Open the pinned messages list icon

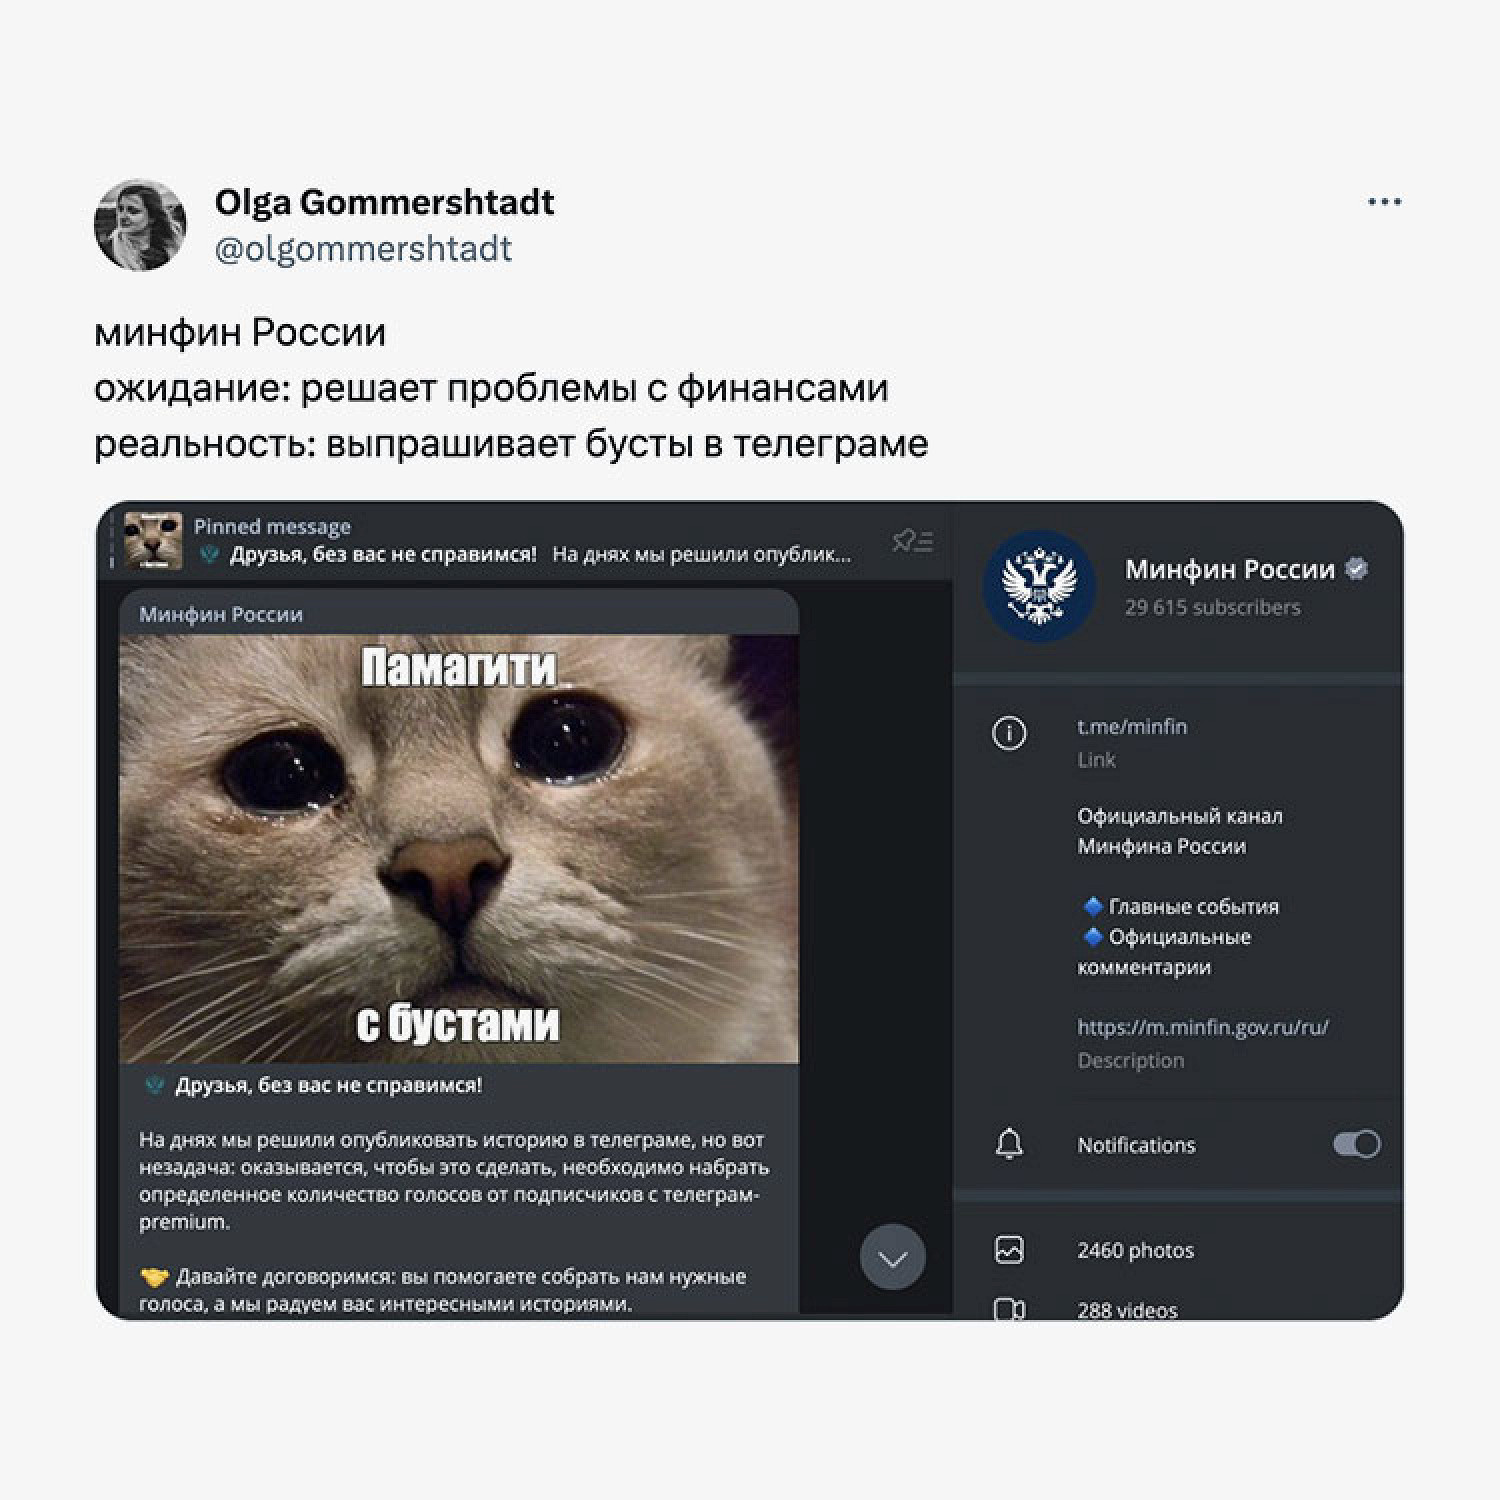pyautogui.click(x=912, y=541)
